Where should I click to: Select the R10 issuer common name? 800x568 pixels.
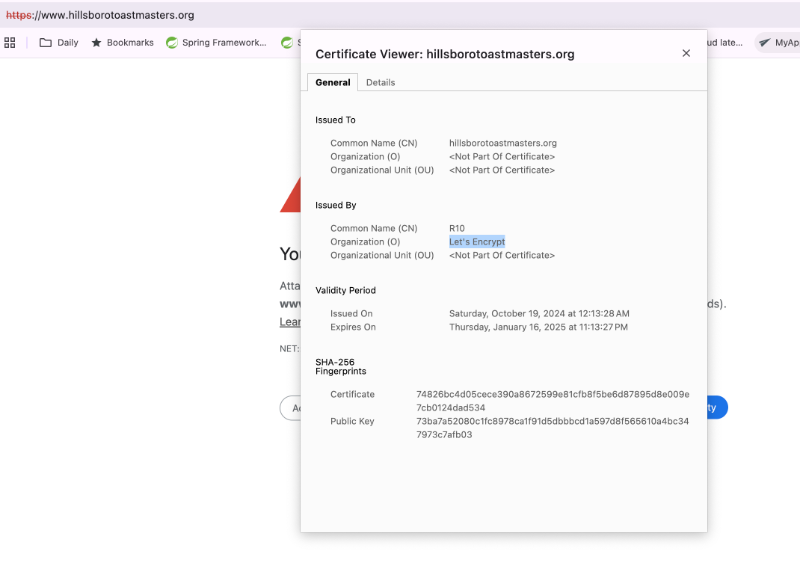coord(457,228)
